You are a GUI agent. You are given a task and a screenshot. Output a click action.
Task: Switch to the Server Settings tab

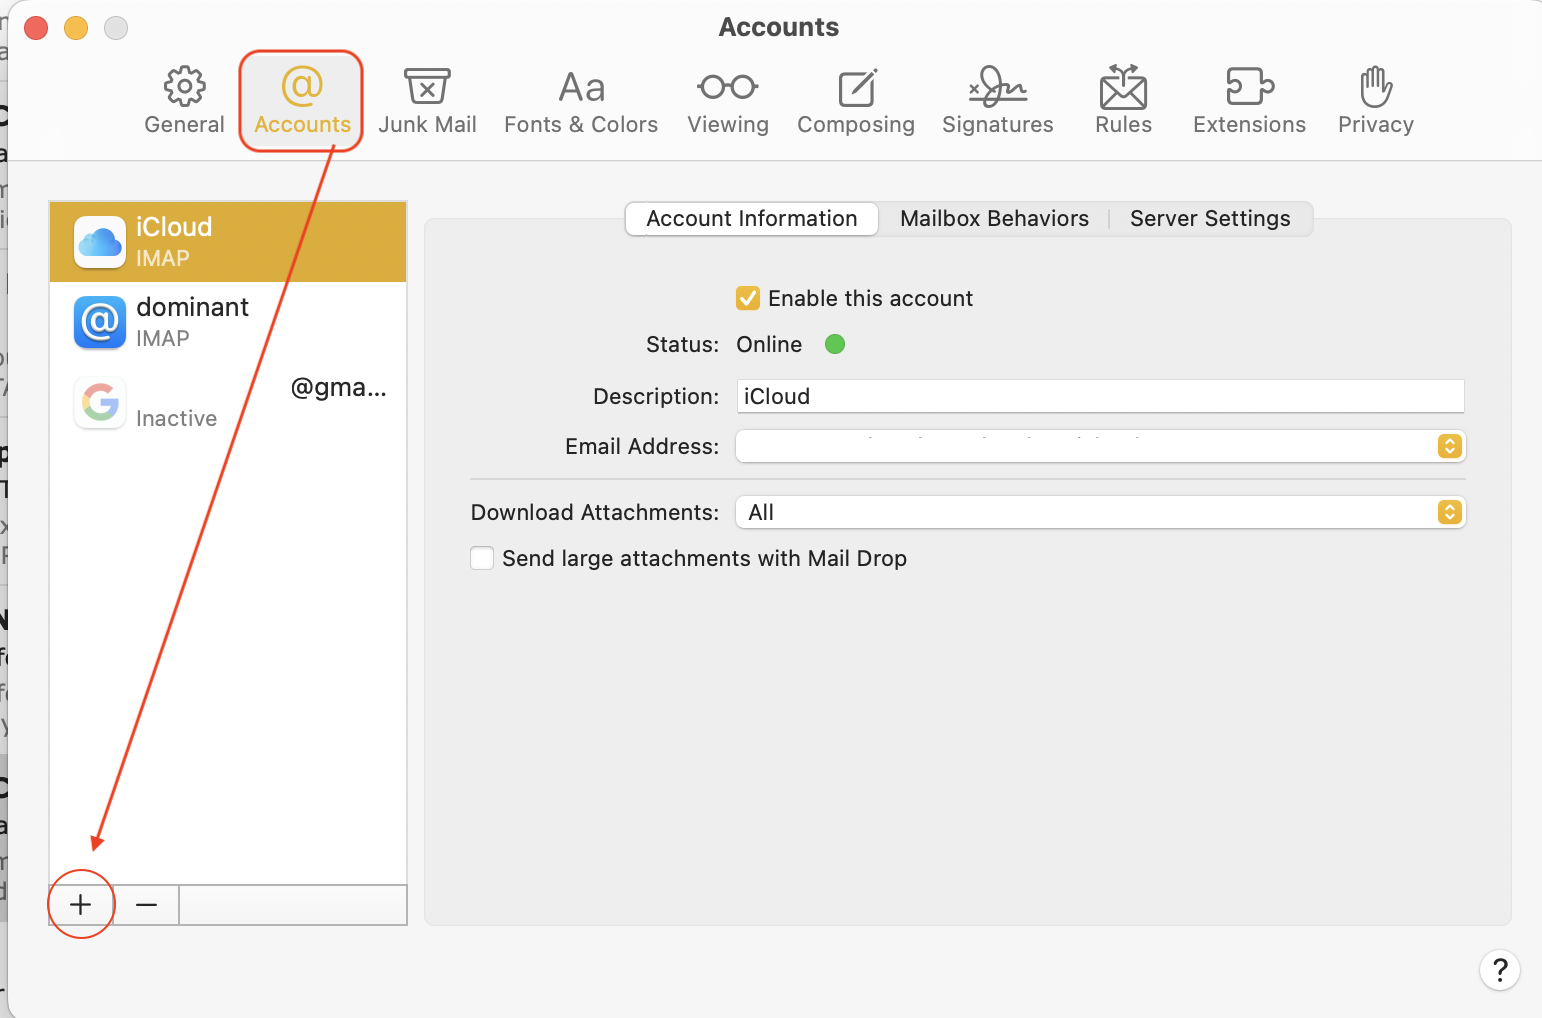[1210, 219]
